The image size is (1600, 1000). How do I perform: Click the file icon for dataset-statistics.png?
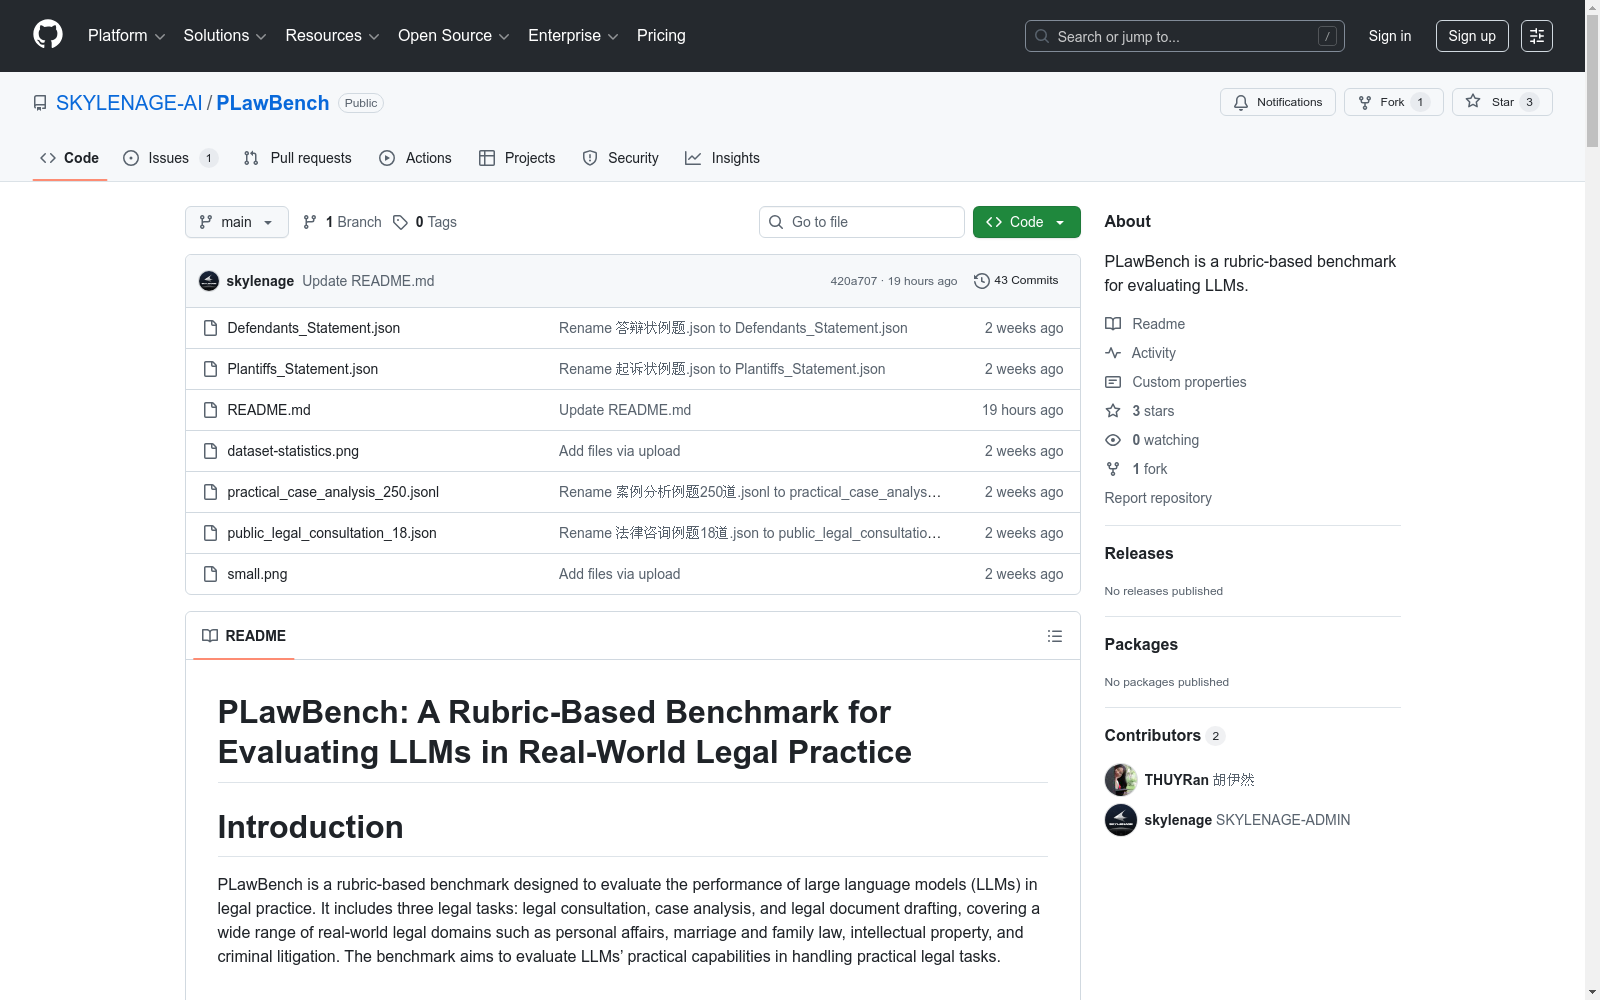coord(210,451)
